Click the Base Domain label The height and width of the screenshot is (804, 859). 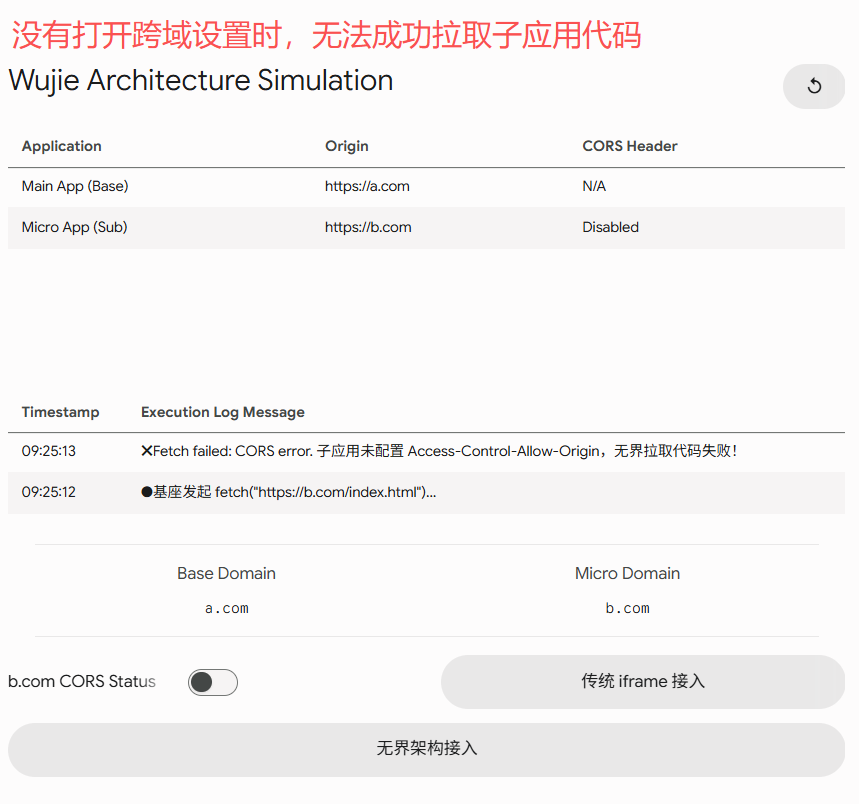pos(226,573)
